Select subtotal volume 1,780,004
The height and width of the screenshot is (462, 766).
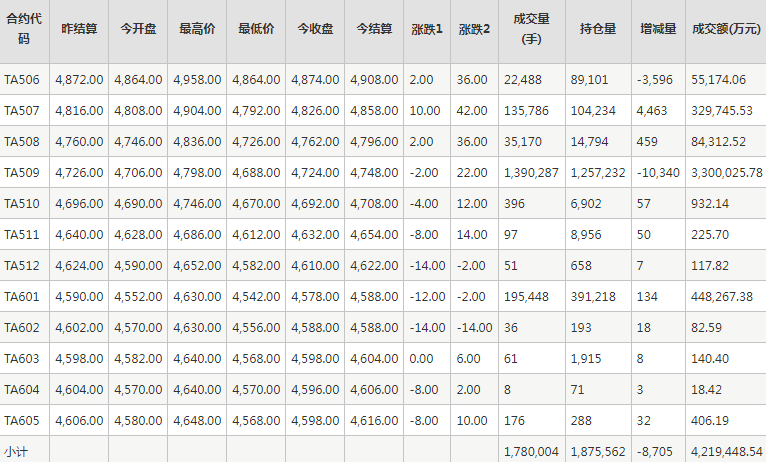(531, 452)
